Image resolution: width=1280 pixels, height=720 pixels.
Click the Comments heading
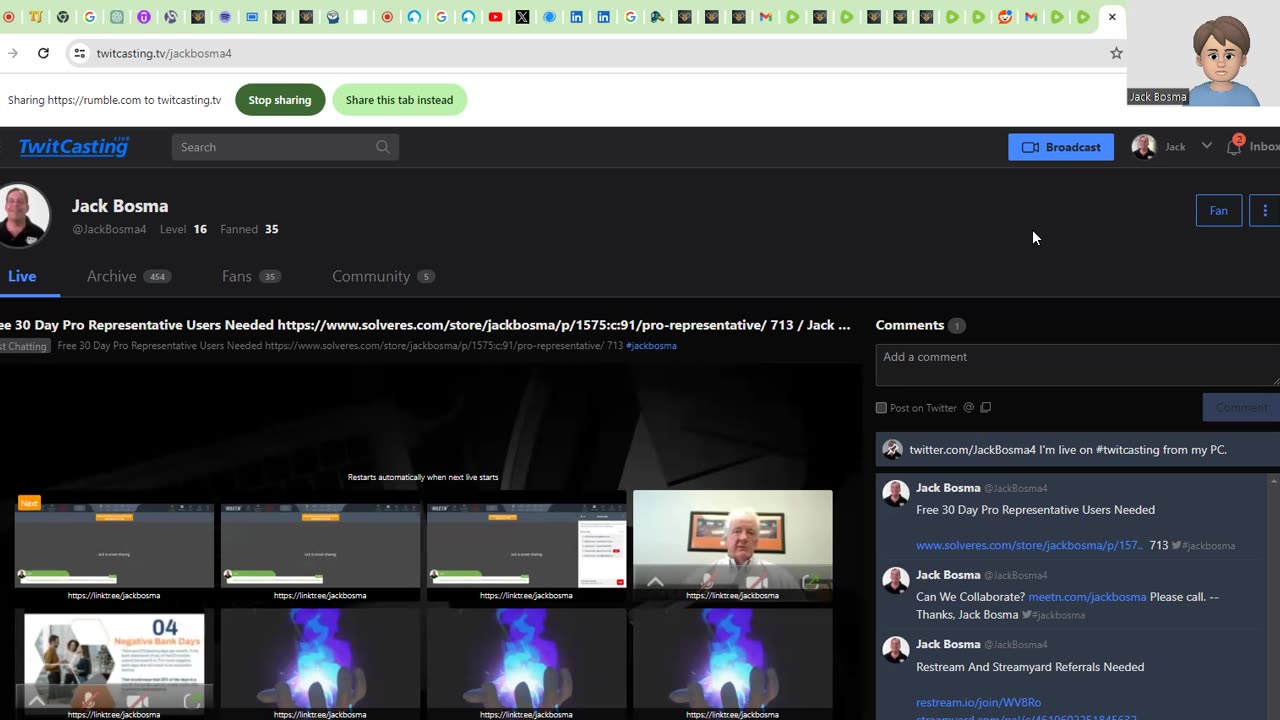click(909, 325)
